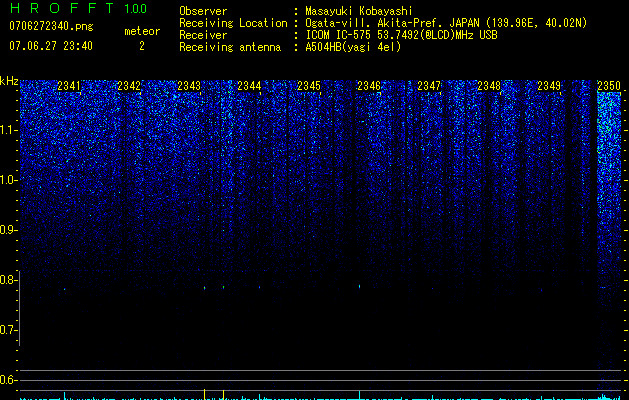629x400 pixels.
Task: Click receiver value ICOM IC-575 53.7492 MHz
Action: (401, 35)
